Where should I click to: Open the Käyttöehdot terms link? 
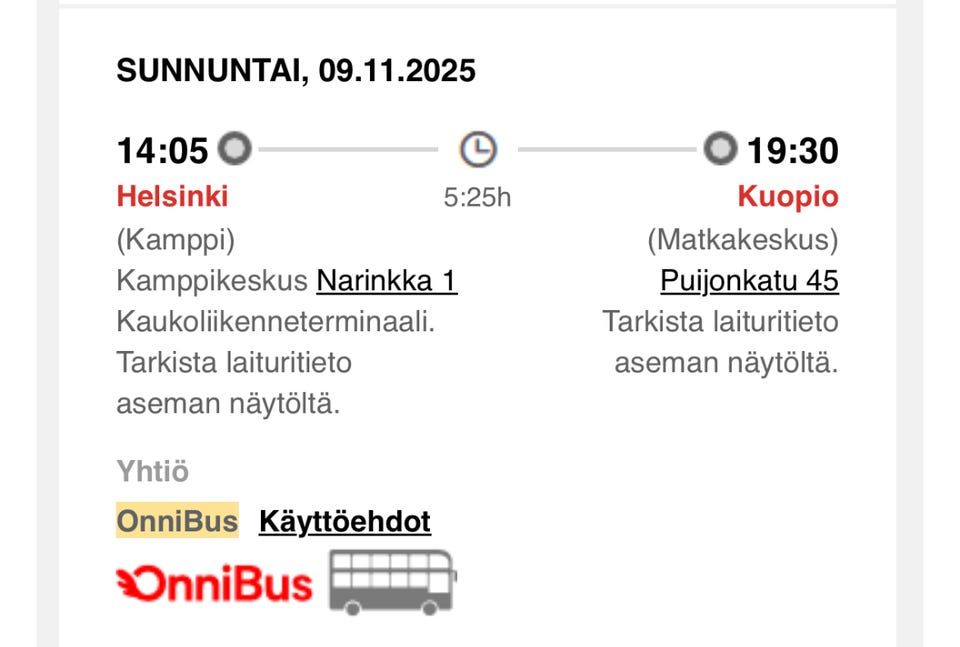click(x=345, y=521)
